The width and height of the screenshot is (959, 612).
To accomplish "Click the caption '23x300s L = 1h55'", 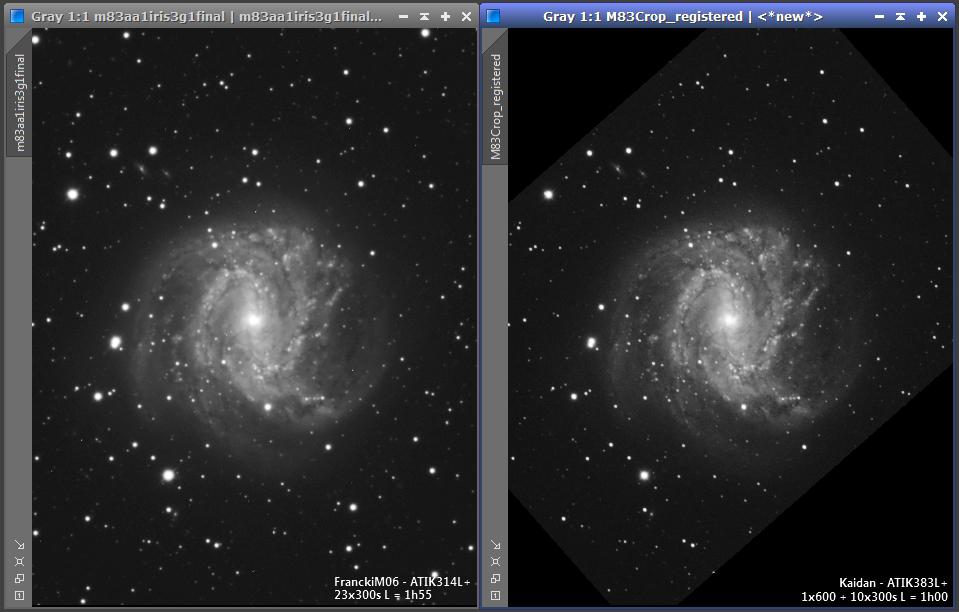I will pos(383,595).
